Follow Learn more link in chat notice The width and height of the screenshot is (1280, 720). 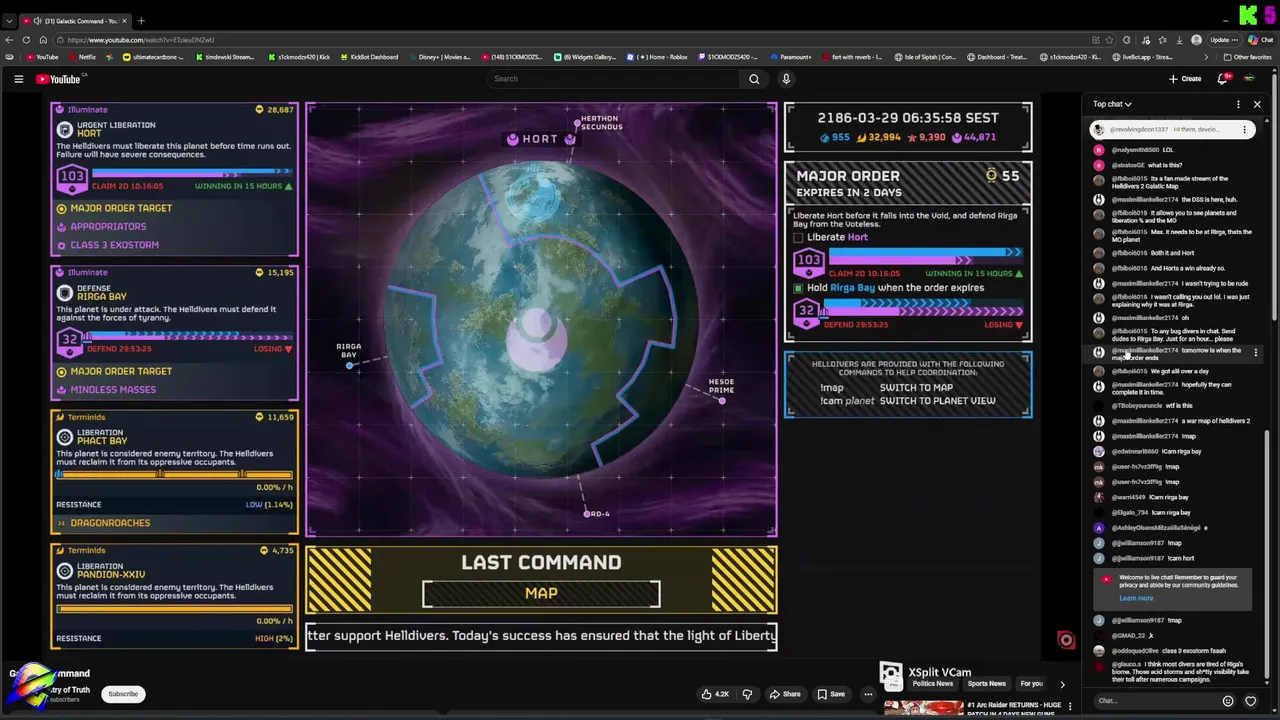pyautogui.click(x=1136, y=598)
